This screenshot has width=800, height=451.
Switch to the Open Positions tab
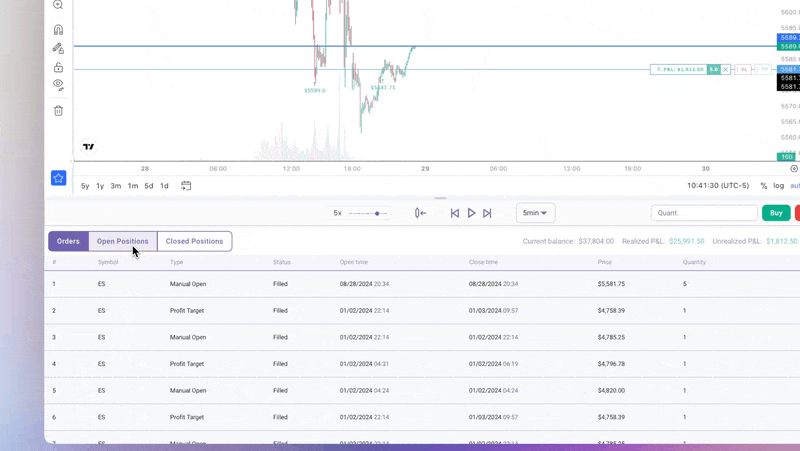tap(122, 241)
